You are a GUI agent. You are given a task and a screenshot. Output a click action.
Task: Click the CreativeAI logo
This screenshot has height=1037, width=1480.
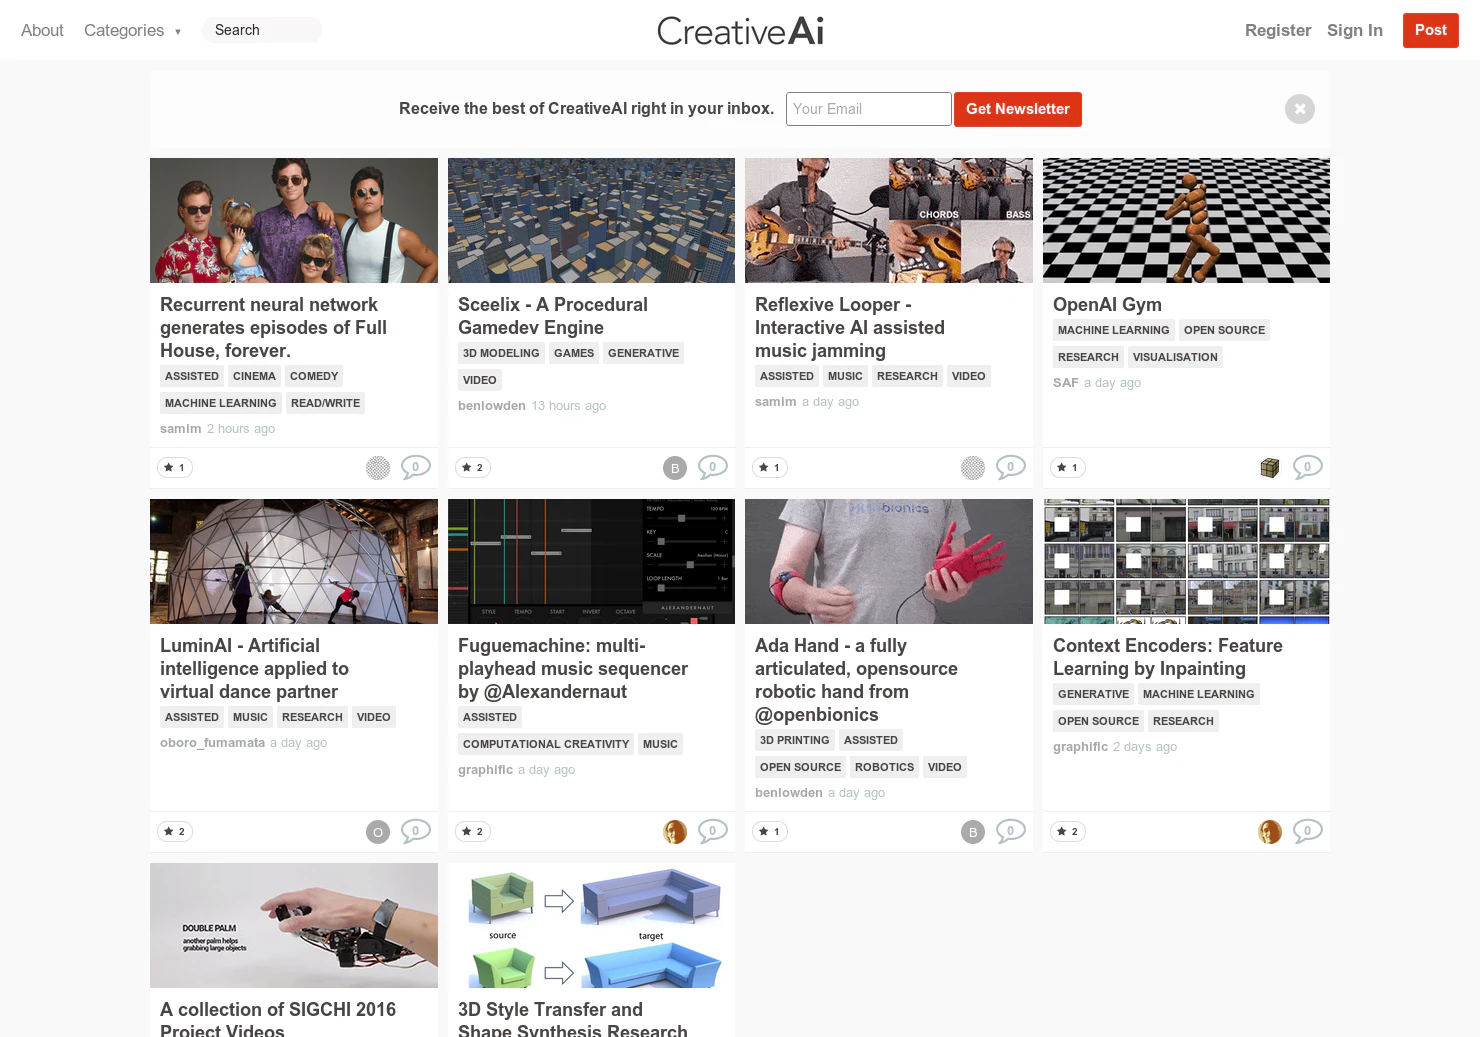[740, 31]
